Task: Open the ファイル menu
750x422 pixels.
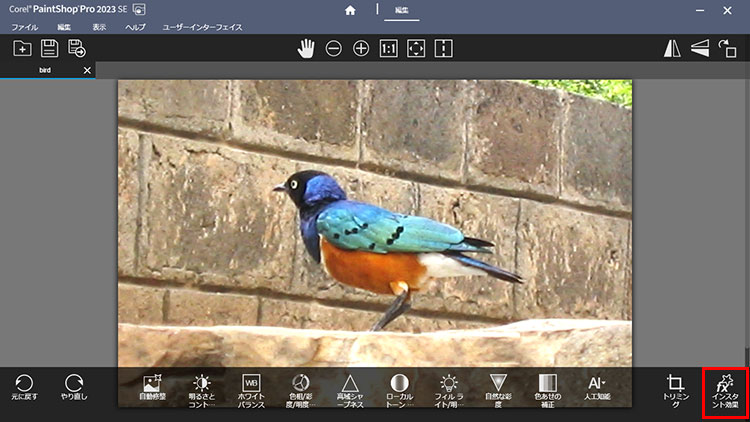Action: (24, 27)
